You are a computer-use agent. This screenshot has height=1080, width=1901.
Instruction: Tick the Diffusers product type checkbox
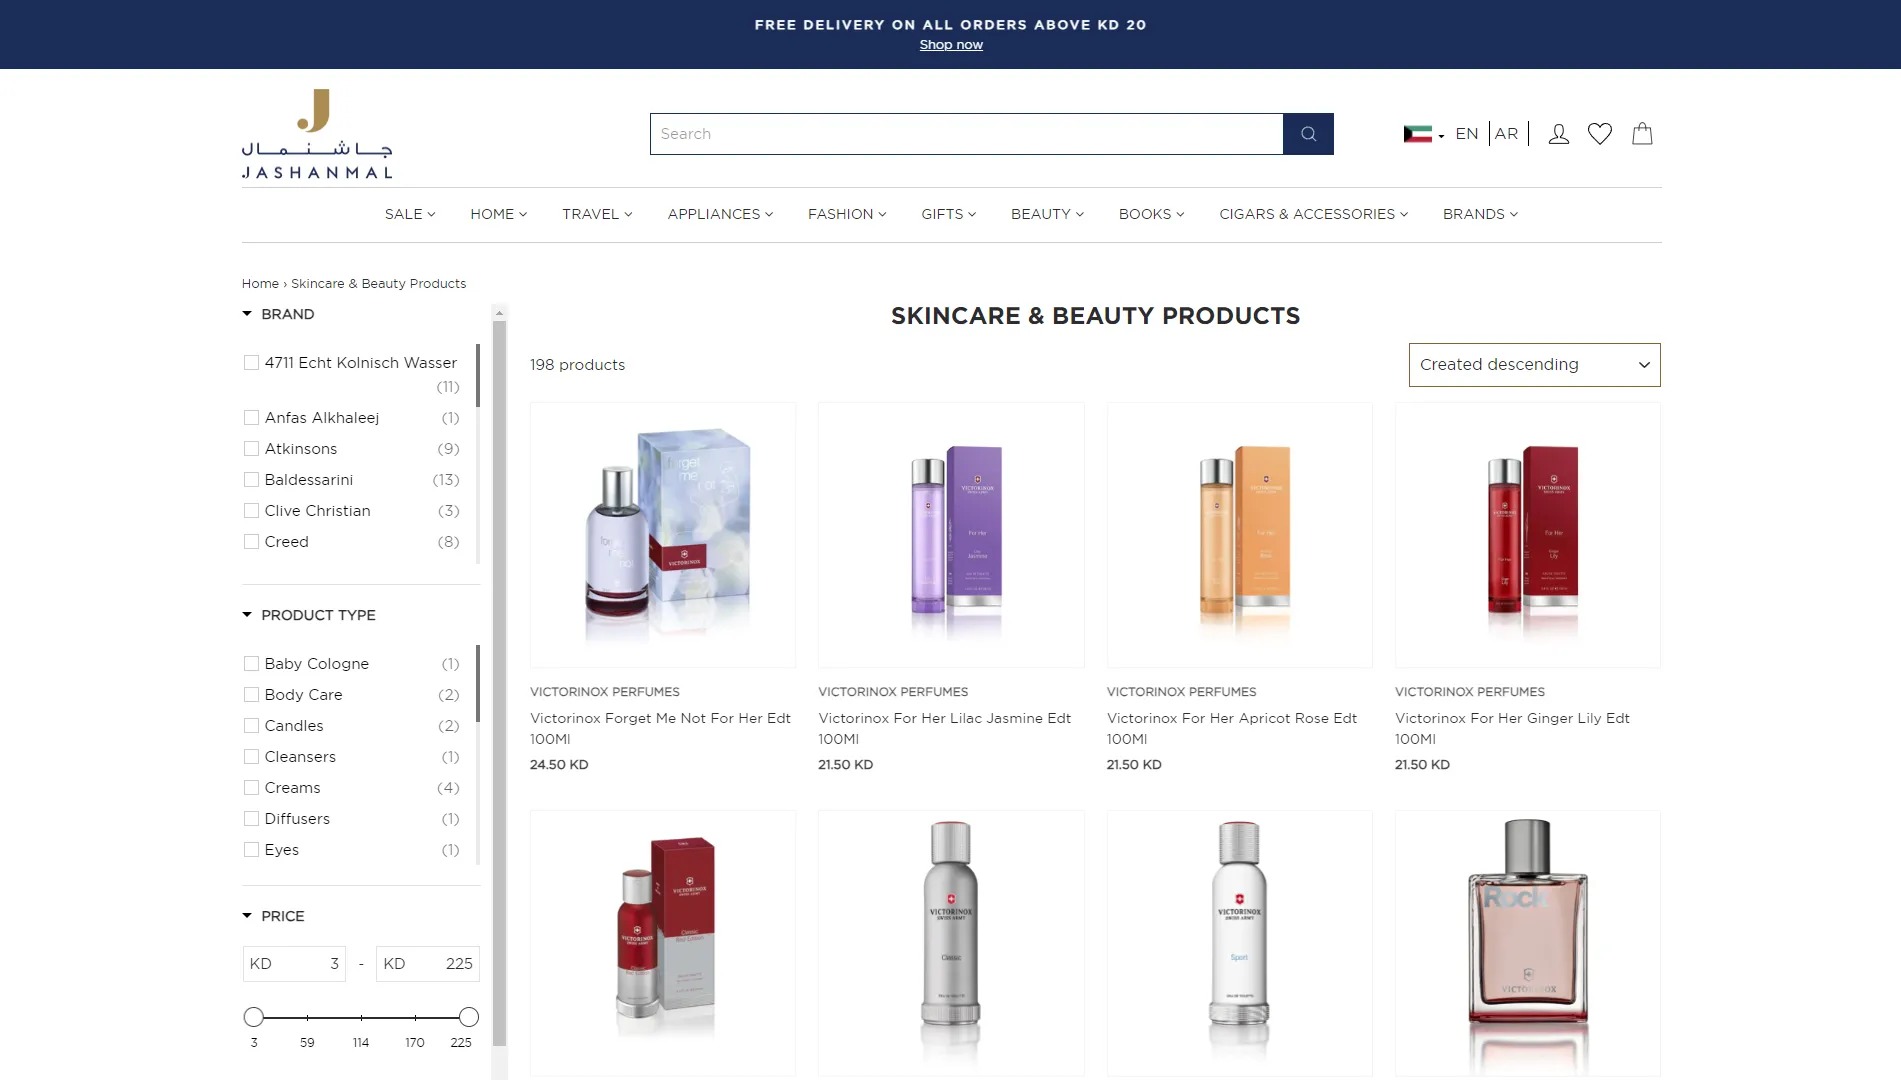coord(251,819)
